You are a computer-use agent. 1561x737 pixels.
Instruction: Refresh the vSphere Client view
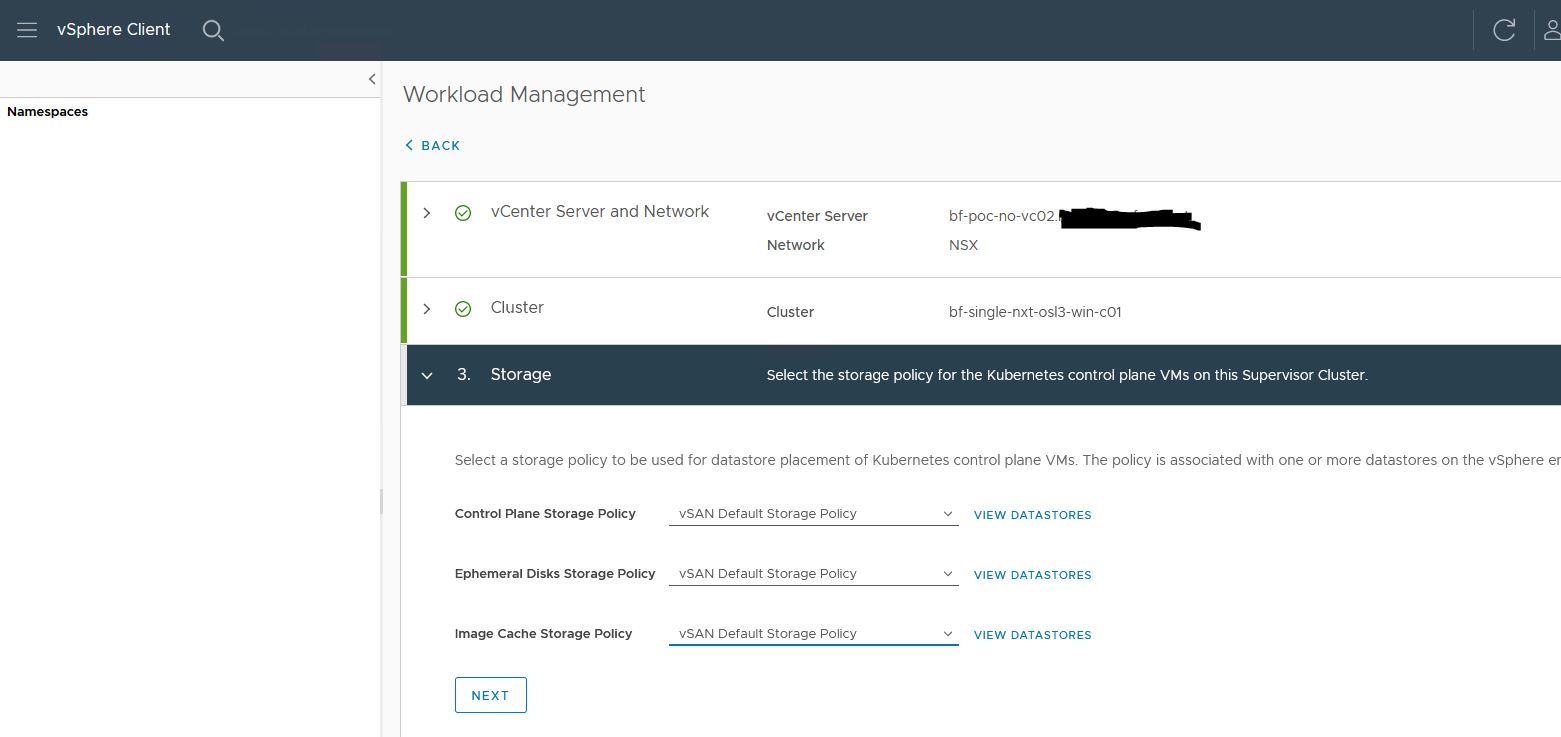1504,30
